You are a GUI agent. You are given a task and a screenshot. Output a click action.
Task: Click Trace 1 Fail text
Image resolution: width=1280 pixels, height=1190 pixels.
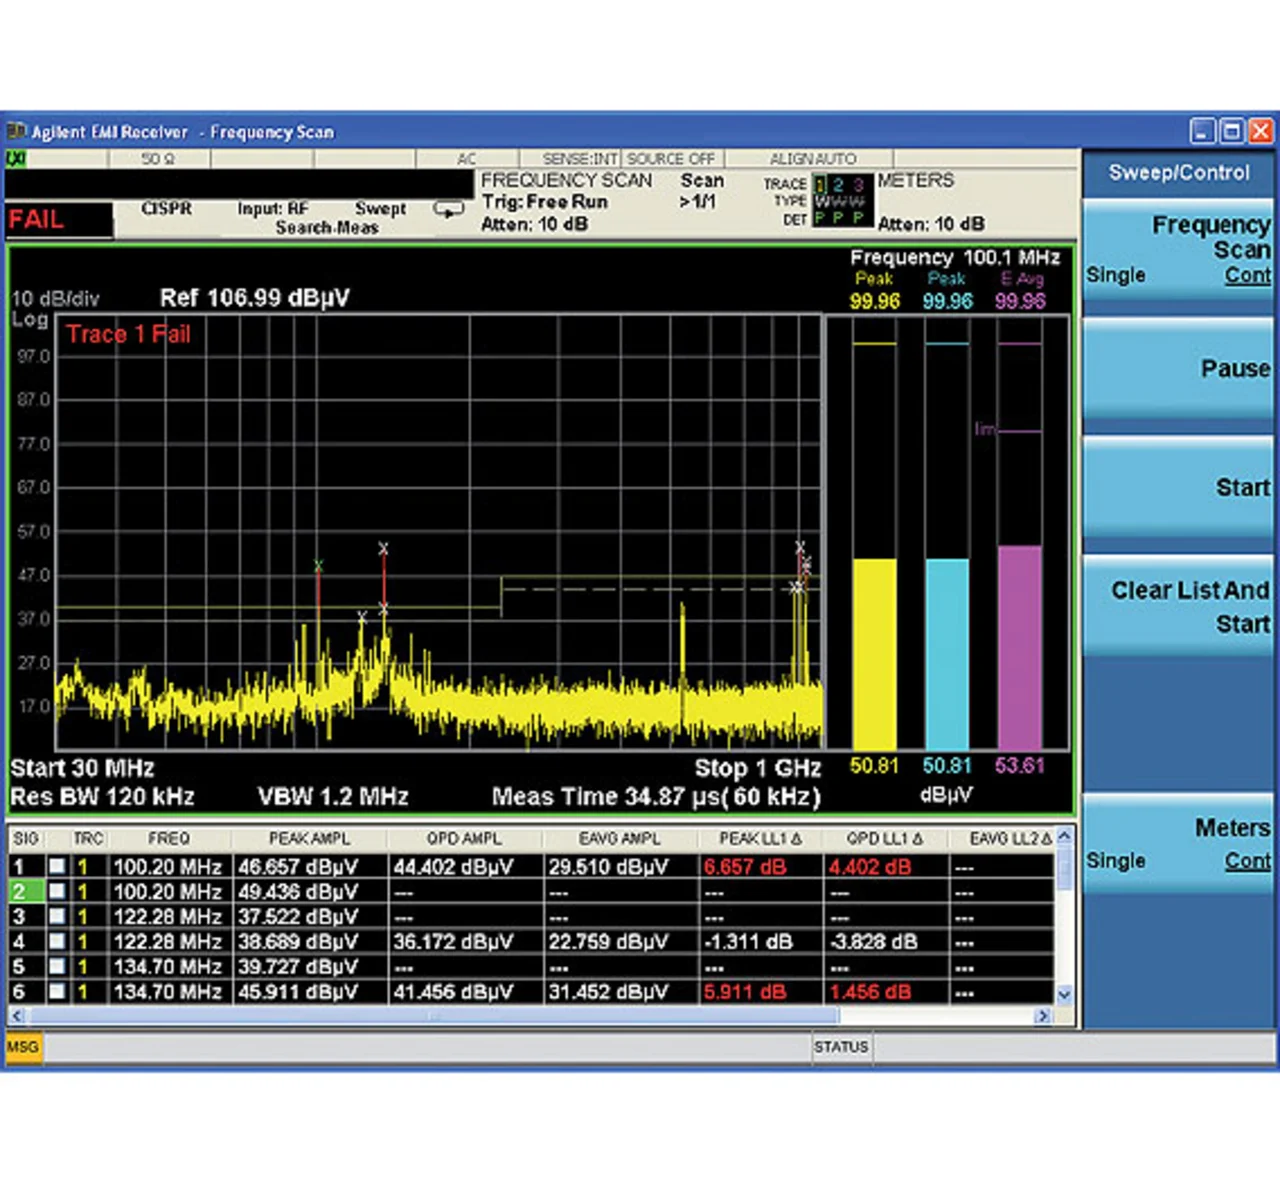coord(128,334)
